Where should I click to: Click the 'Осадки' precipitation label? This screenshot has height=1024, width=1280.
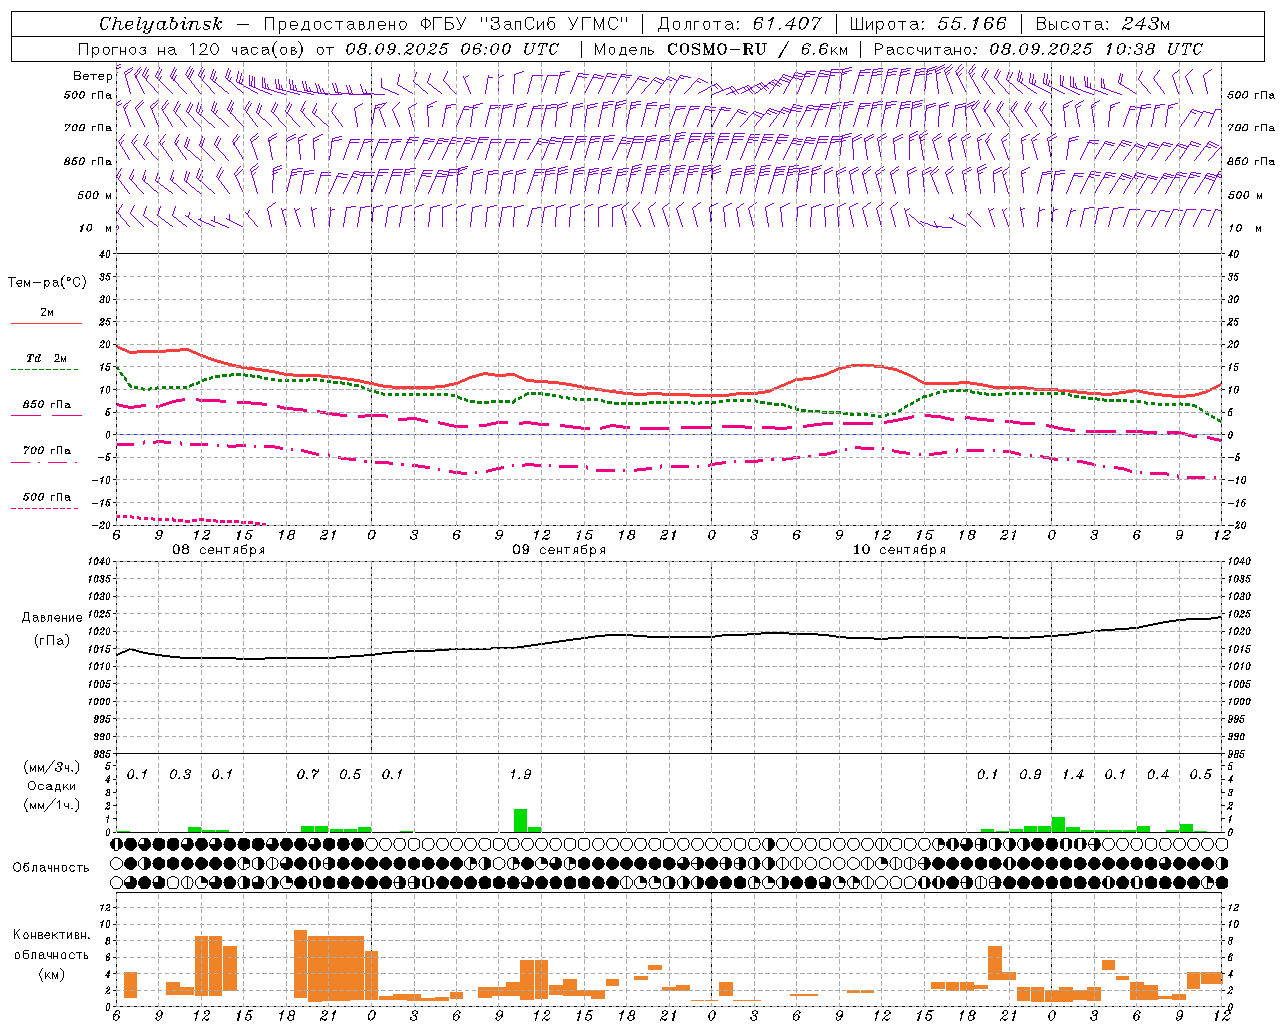[x=51, y=786]
